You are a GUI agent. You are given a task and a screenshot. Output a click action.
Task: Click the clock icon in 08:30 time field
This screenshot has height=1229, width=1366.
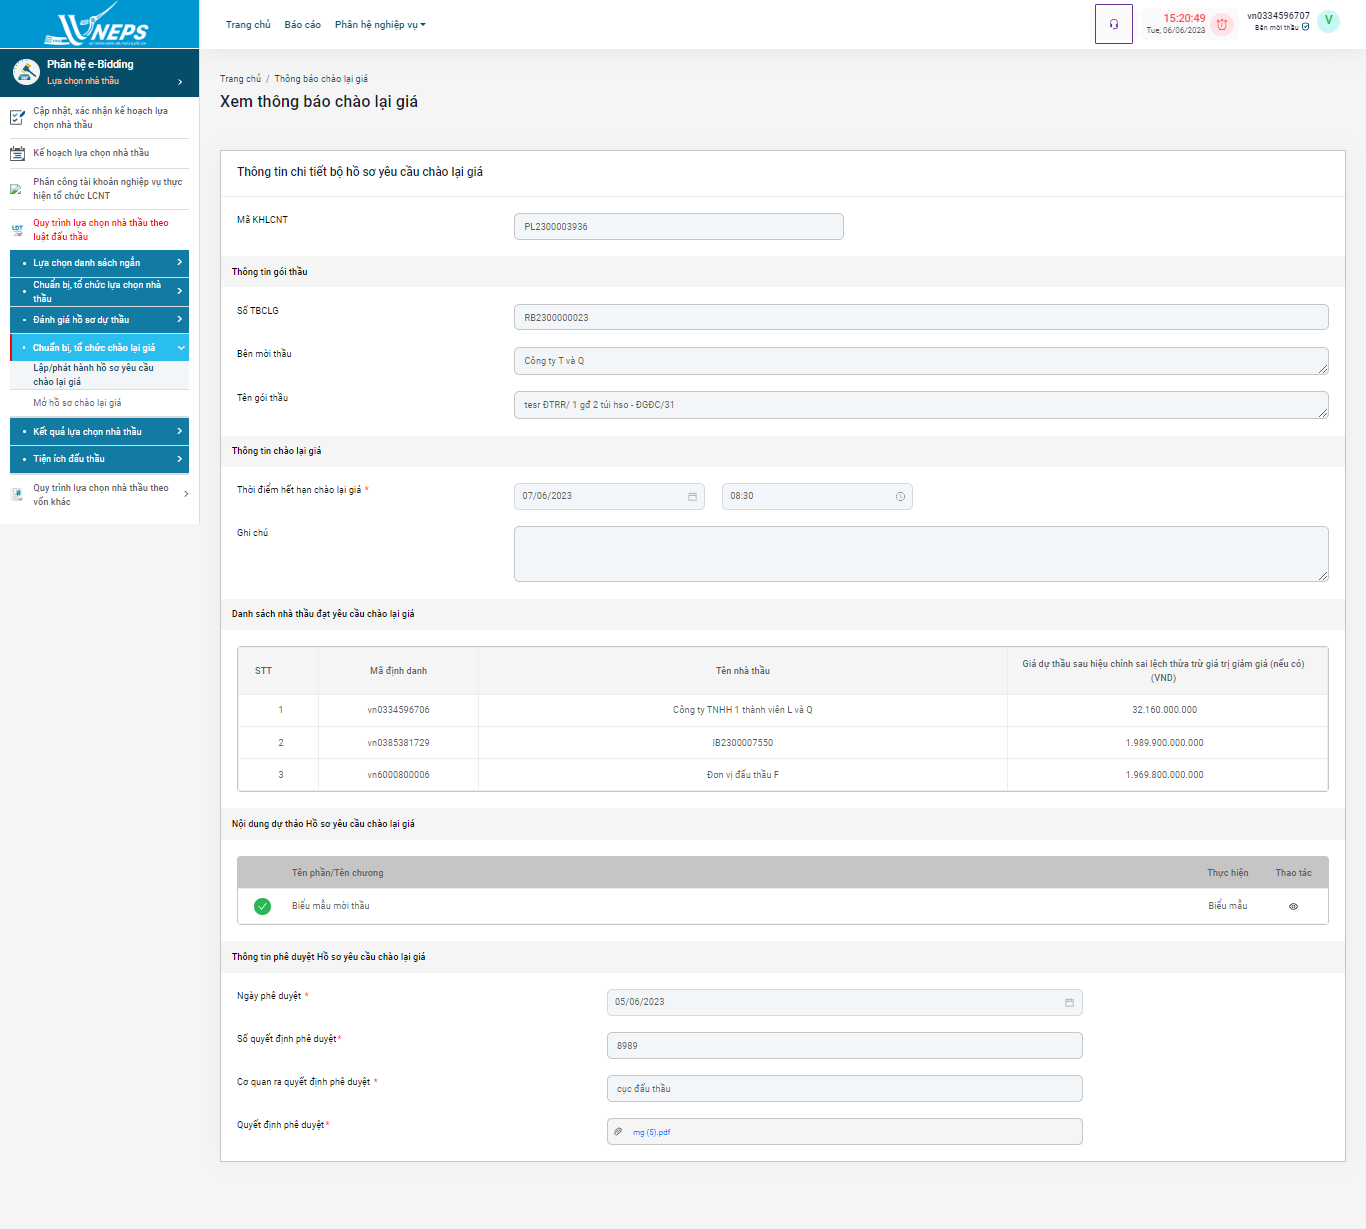point(900,497)
